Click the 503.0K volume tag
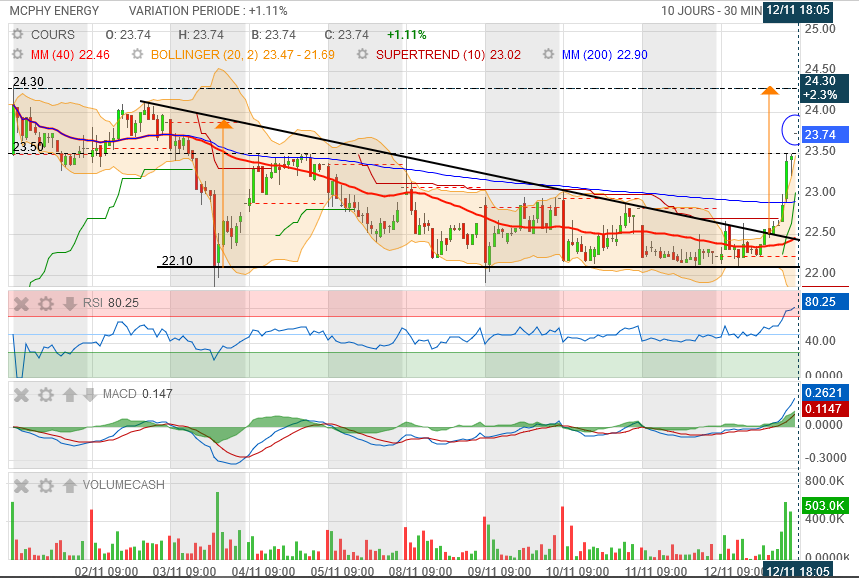This screenshot has height=578, width=859. 824,505
